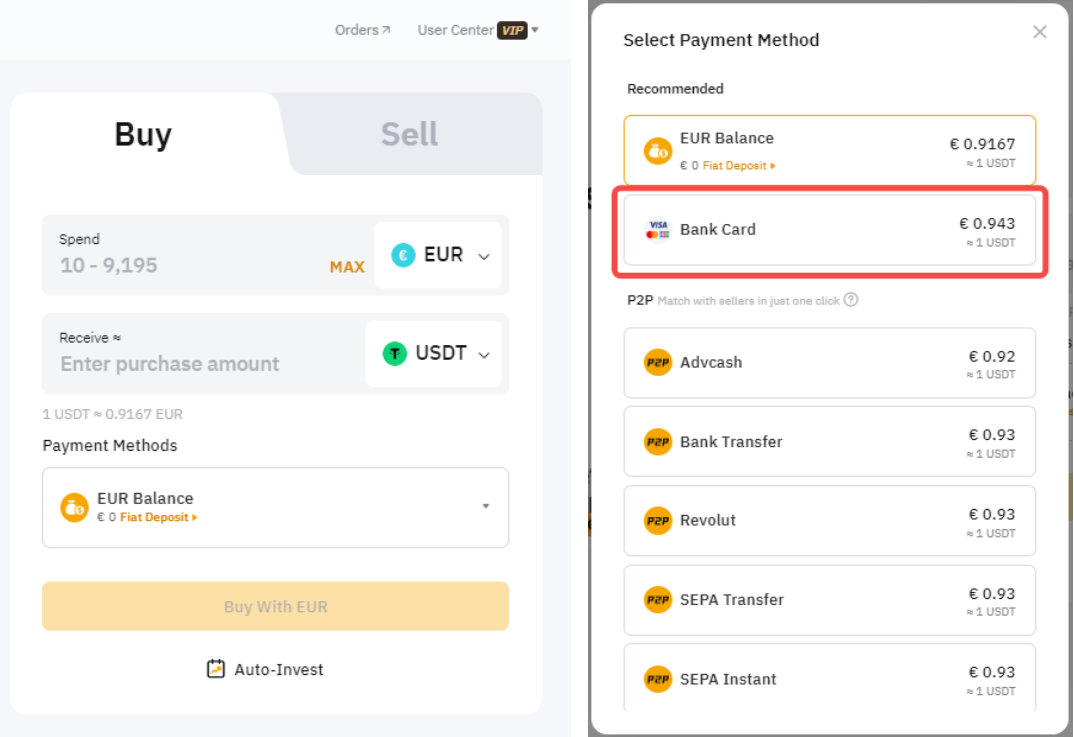Image resolution: width=1074 pixels, height=737 pixels.
Task: Switch to the Sell tab
Action: point(409,133)
